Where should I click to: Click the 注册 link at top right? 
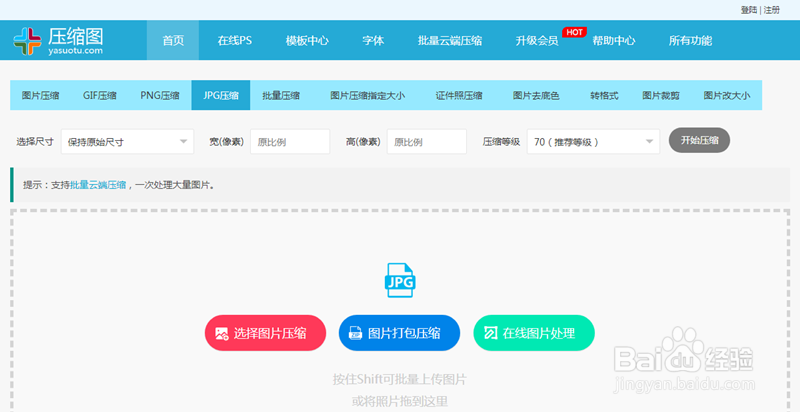click(x=772, y=10)
